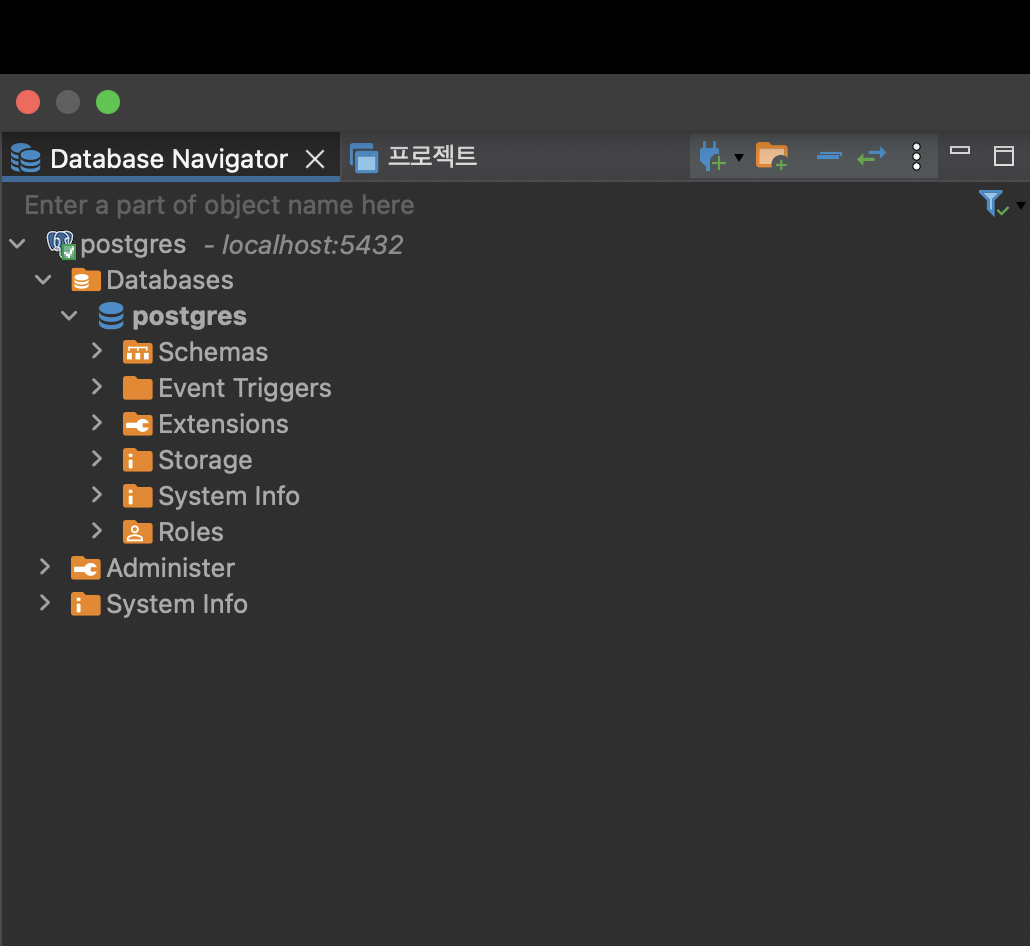The image size is (1030, 946).
Task: Click the Create Folder icon
Action: point(772,156)
